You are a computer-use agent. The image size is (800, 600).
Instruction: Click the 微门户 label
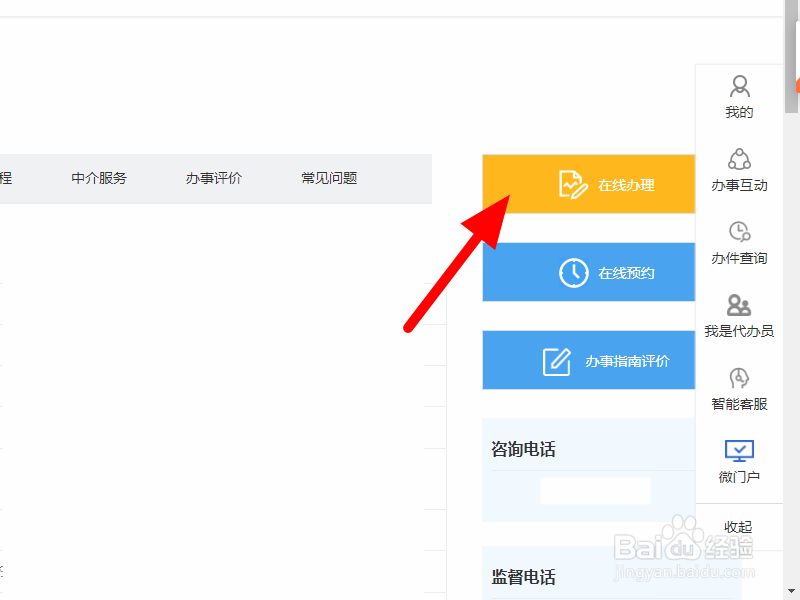[739, 477]
